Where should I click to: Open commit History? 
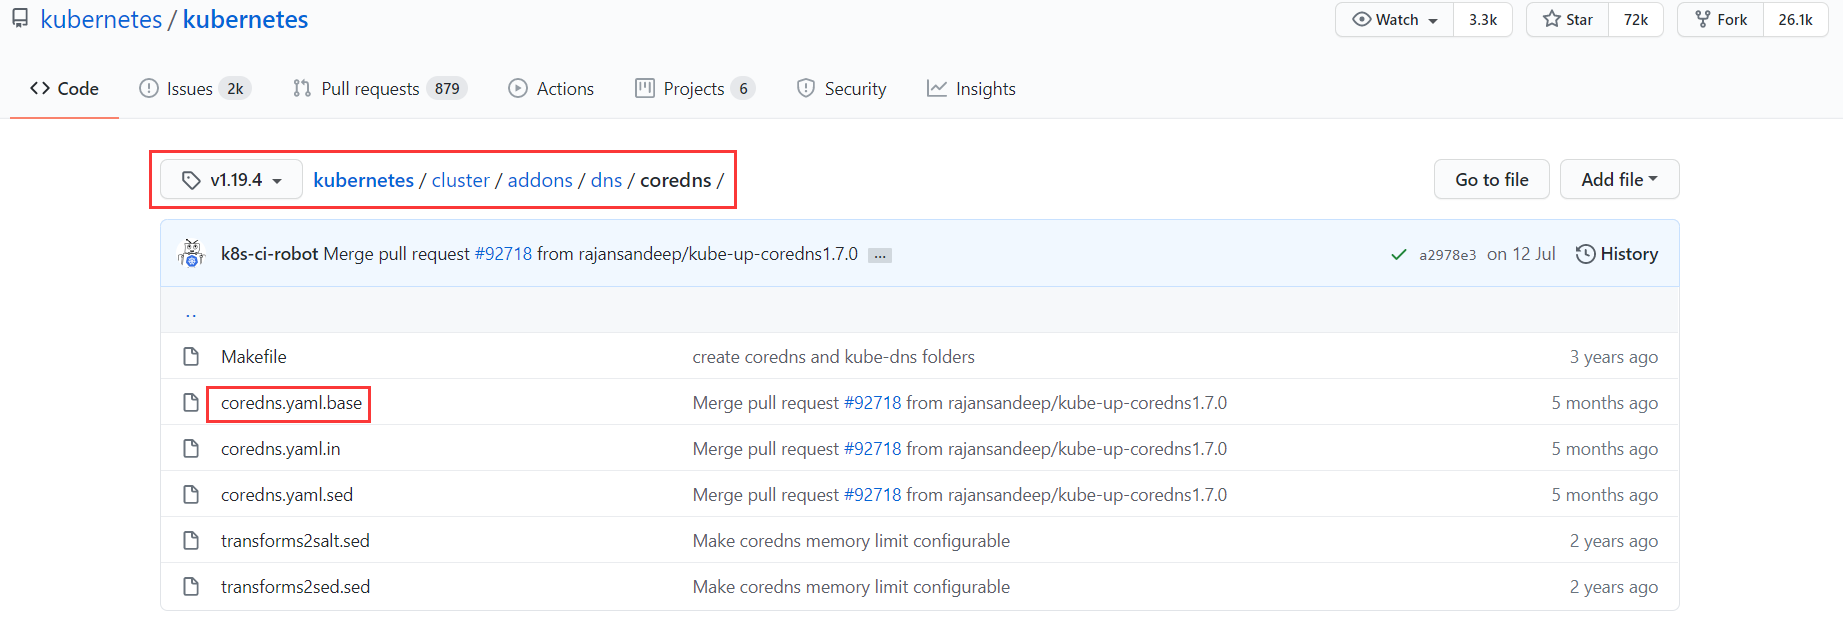(x=1617, y=254)
